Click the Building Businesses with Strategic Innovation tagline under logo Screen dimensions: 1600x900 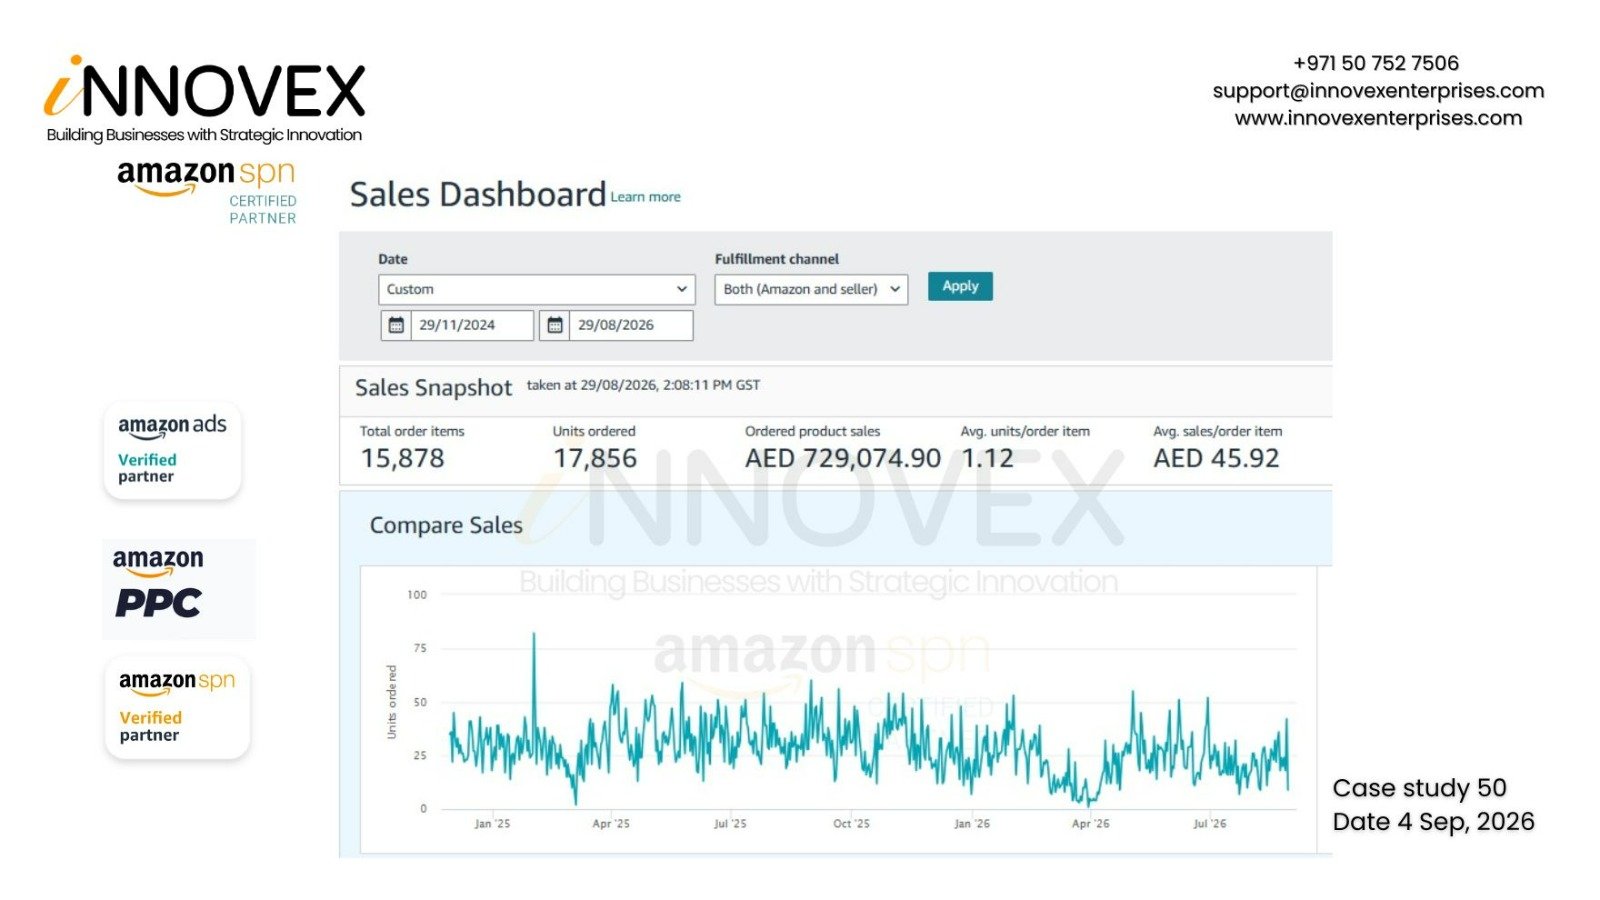click(x=204, y=135)
